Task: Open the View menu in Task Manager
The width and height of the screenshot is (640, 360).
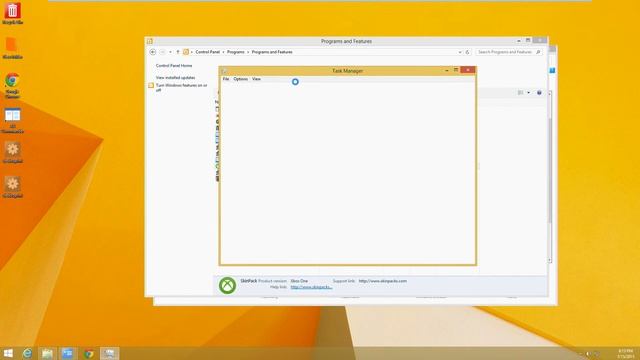Action: click(x=256, y=79)
